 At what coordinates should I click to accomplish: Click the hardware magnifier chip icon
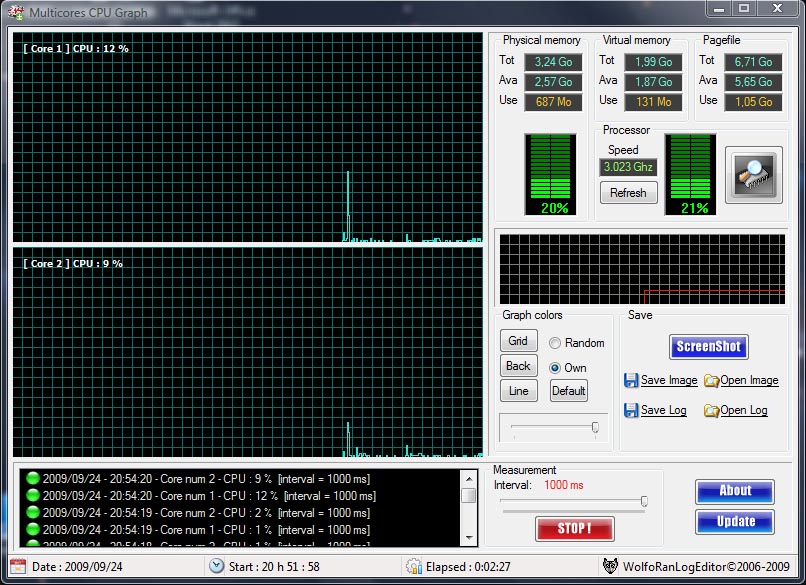tap(753, 175)
